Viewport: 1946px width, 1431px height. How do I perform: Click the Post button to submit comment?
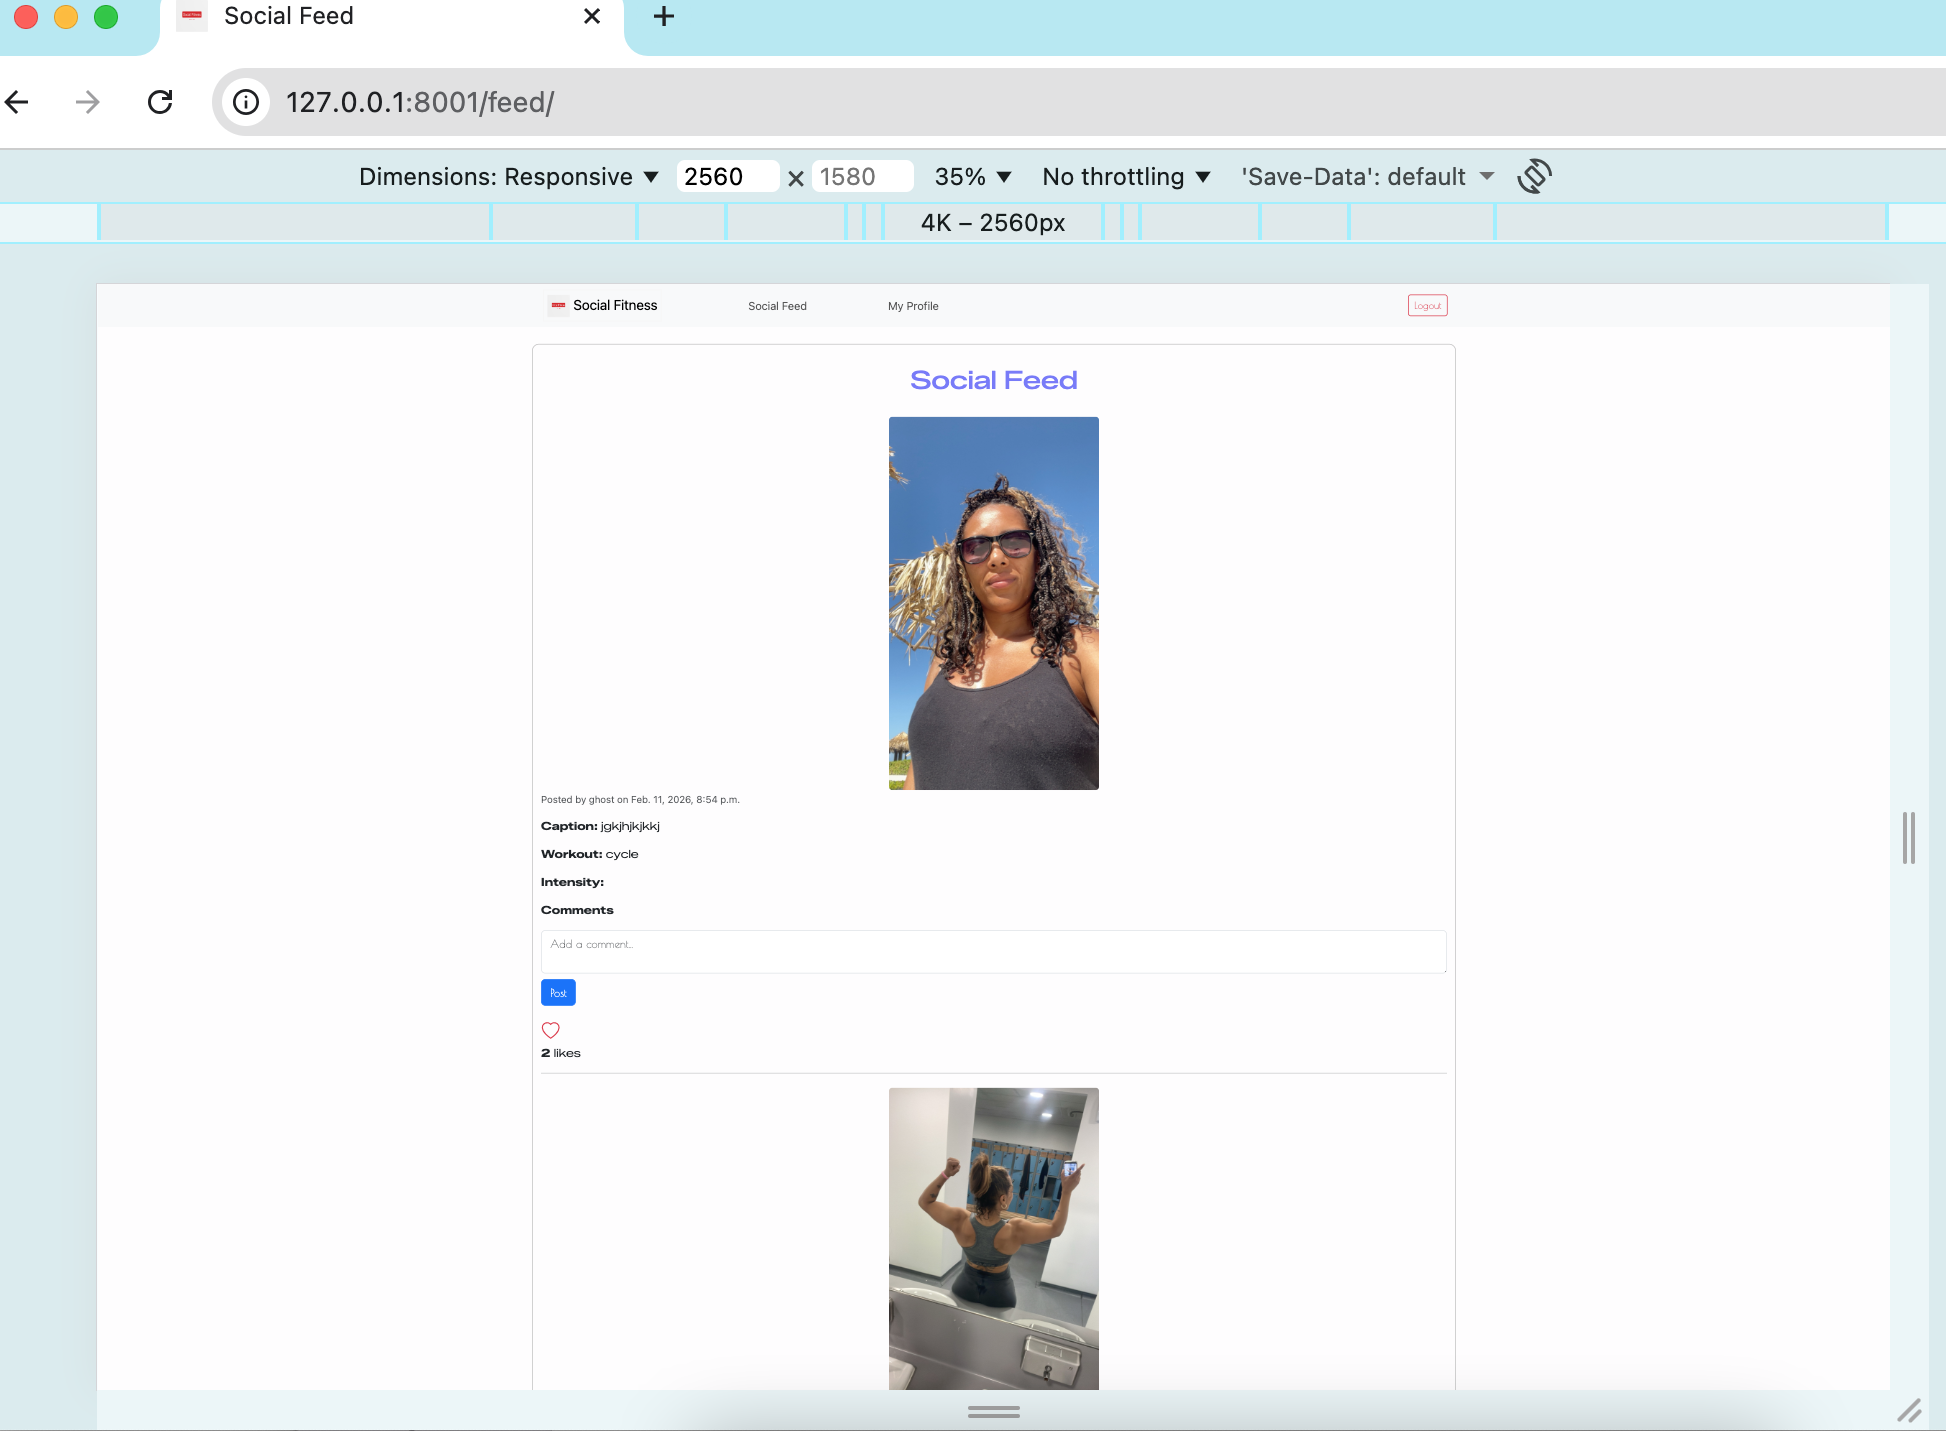558,992
